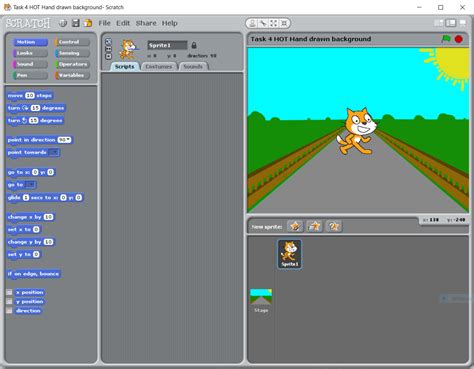
Task: Select the Motion blocks category
Action: tap(30, 42)
